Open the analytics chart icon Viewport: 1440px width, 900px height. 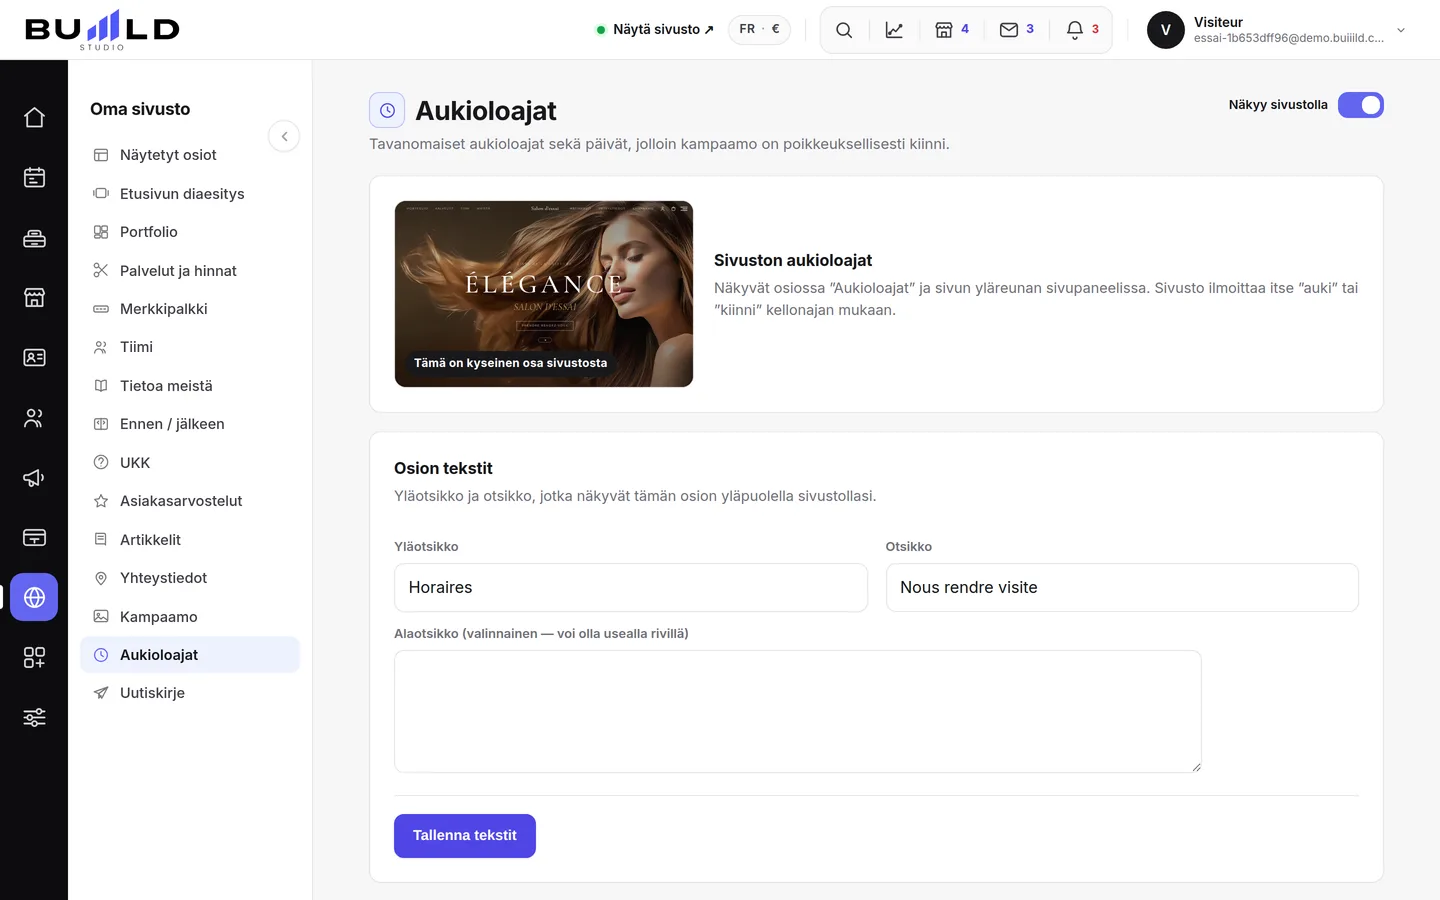click(894, 30)
